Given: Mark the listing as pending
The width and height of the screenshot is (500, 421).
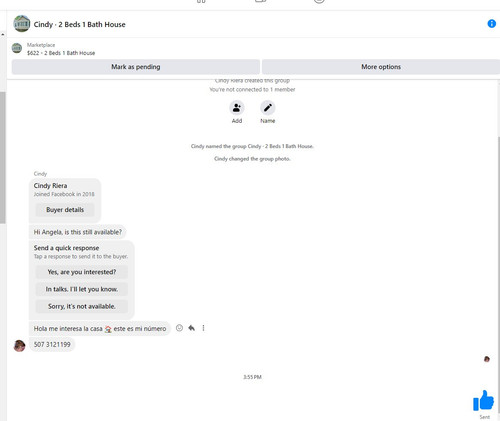Looking at the screenshot, I should coord(136,67).
